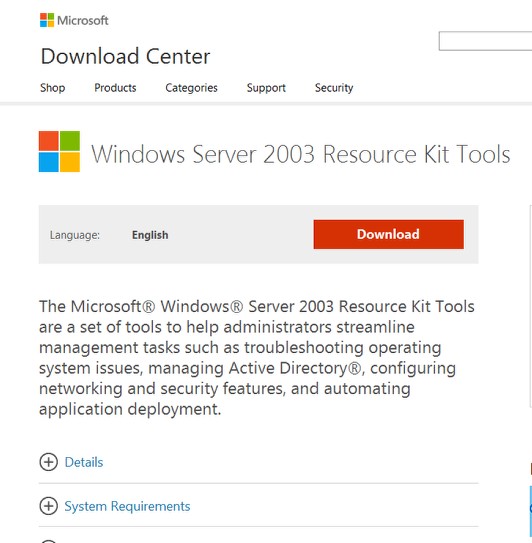This screenshot has width=532, height=543.
Task: Open the Support menu
Action: click(266, 88)
